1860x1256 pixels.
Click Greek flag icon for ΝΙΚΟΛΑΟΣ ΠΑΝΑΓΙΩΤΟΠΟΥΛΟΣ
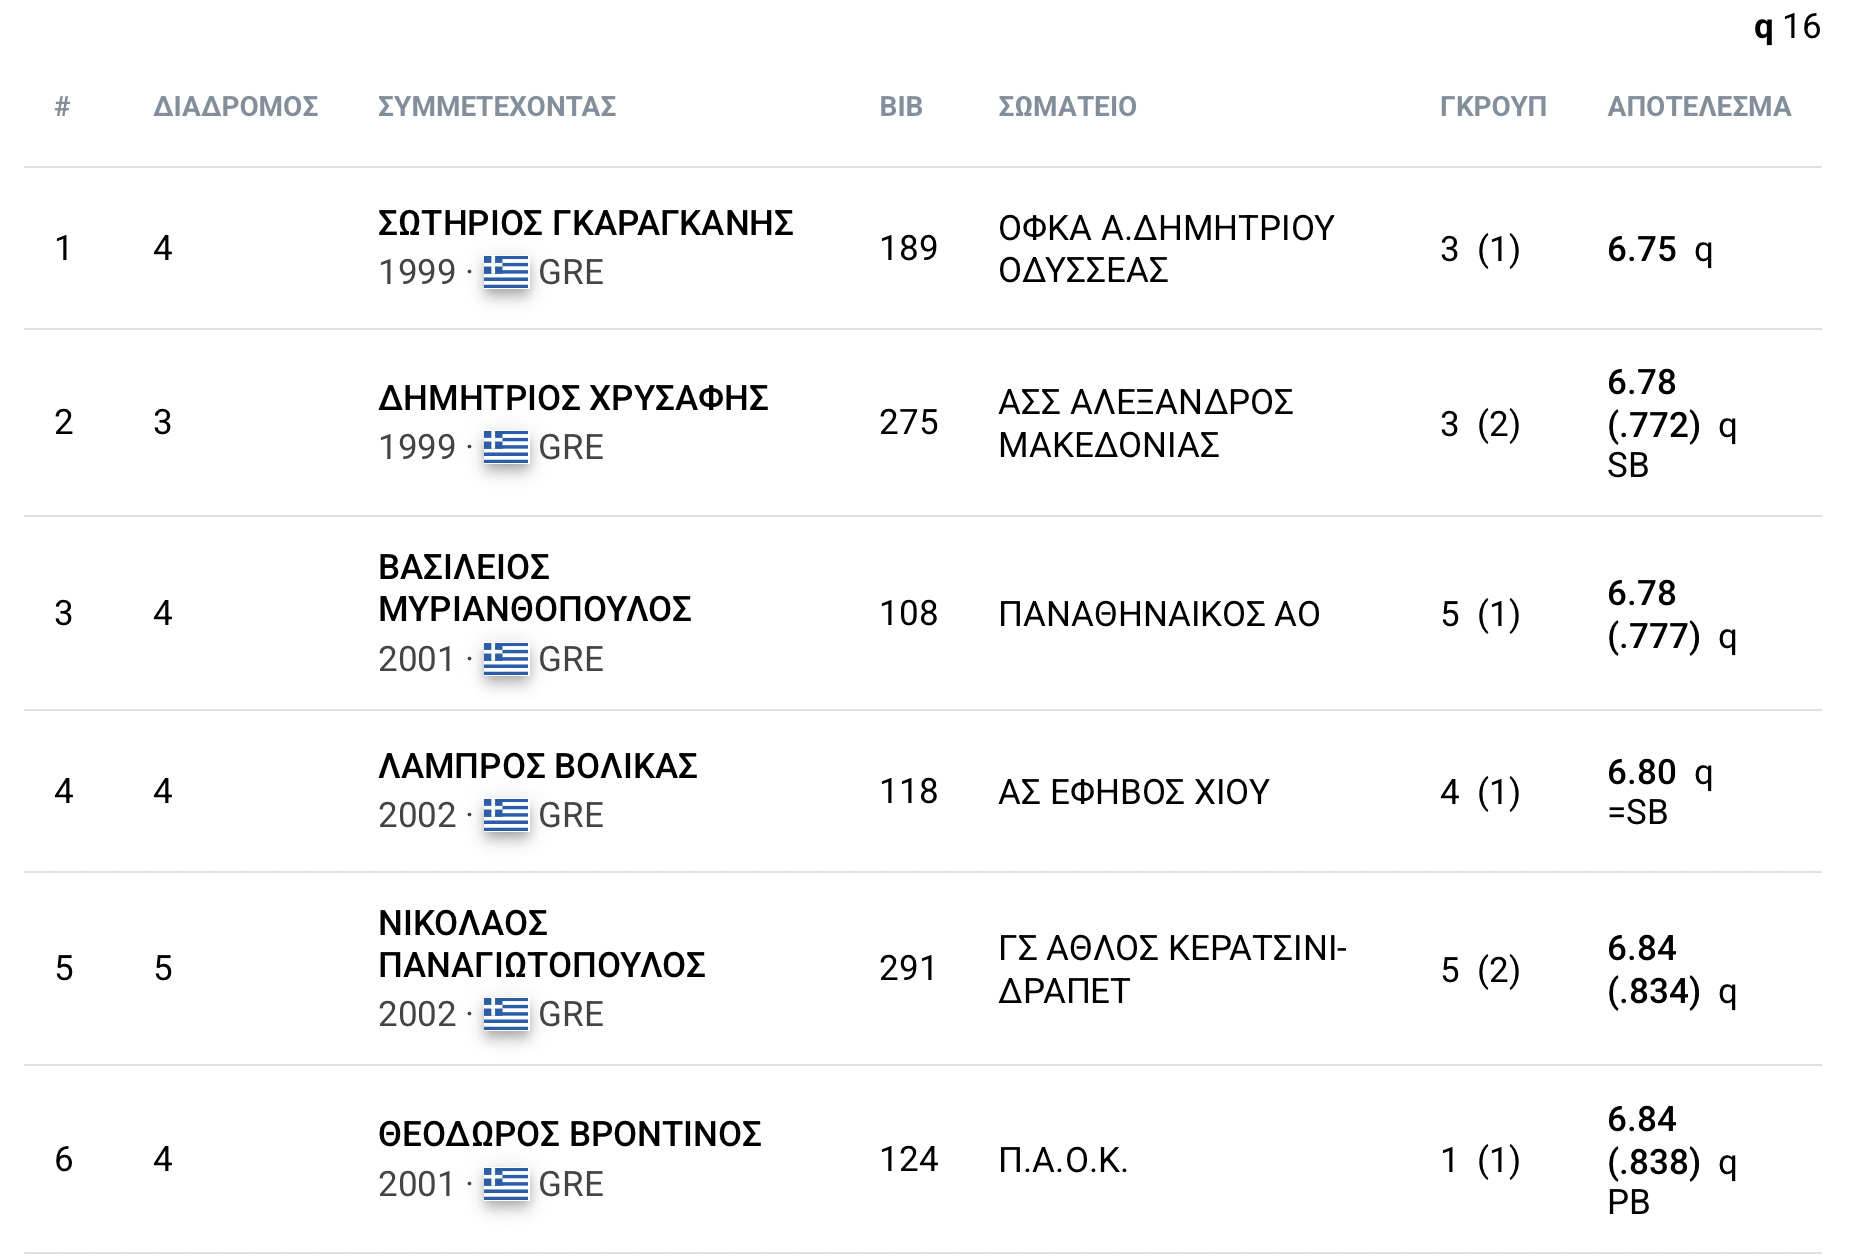coord(505,1013)
